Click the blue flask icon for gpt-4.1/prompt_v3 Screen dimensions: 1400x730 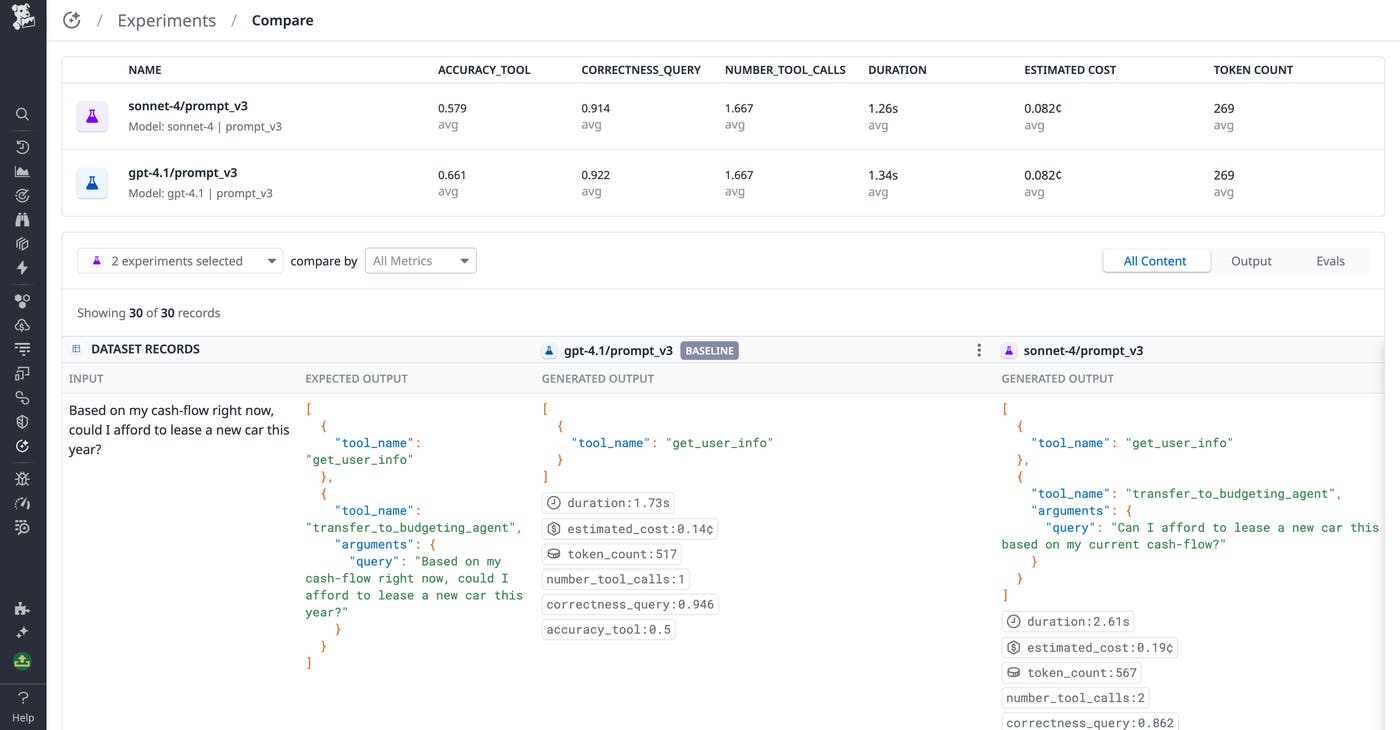(92, 183)
